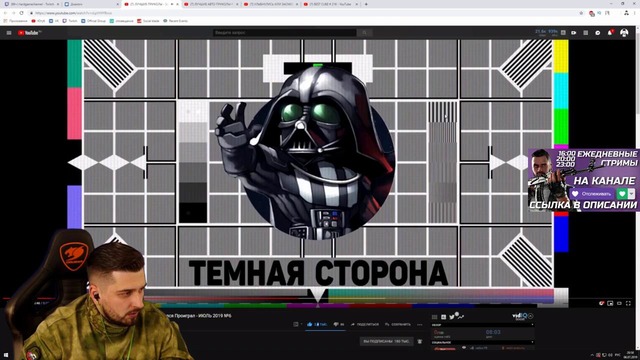Dislike the video with thumbs down
Viewport: 640px width, 360px height.
click(x=339, y=324)
